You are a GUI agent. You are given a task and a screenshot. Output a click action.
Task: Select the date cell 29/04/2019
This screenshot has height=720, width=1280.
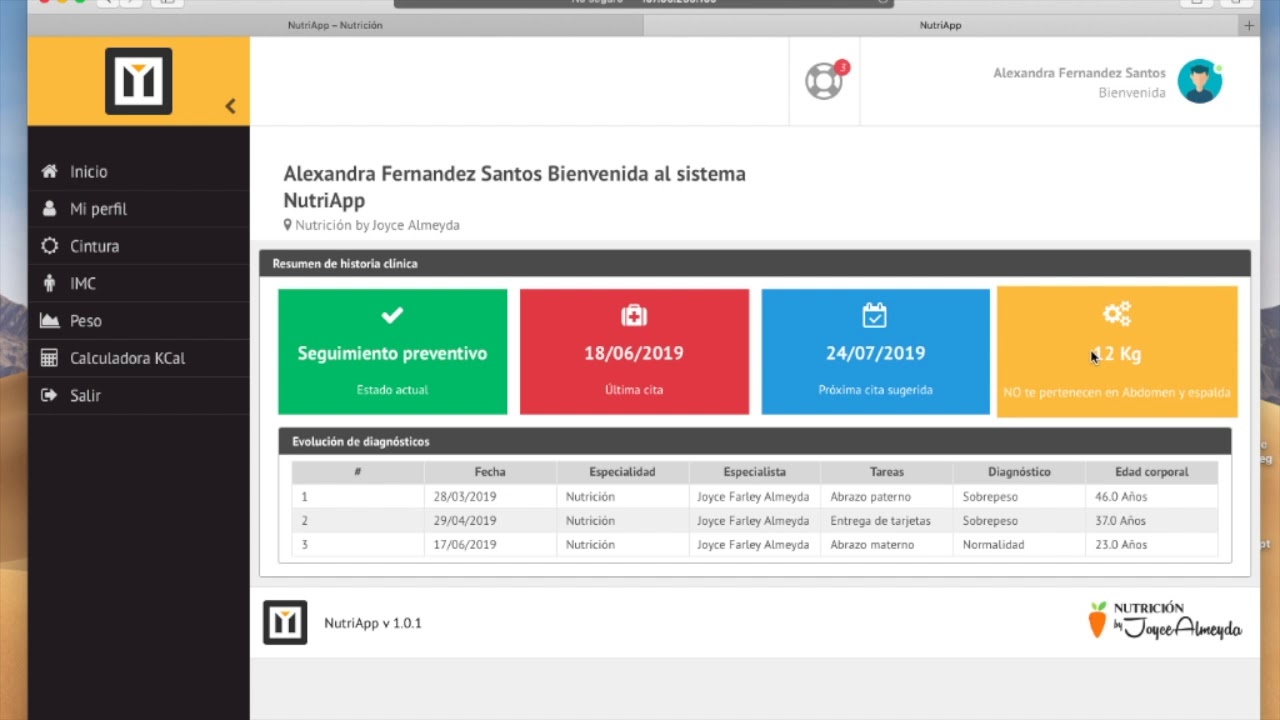(x=490, y=521)
